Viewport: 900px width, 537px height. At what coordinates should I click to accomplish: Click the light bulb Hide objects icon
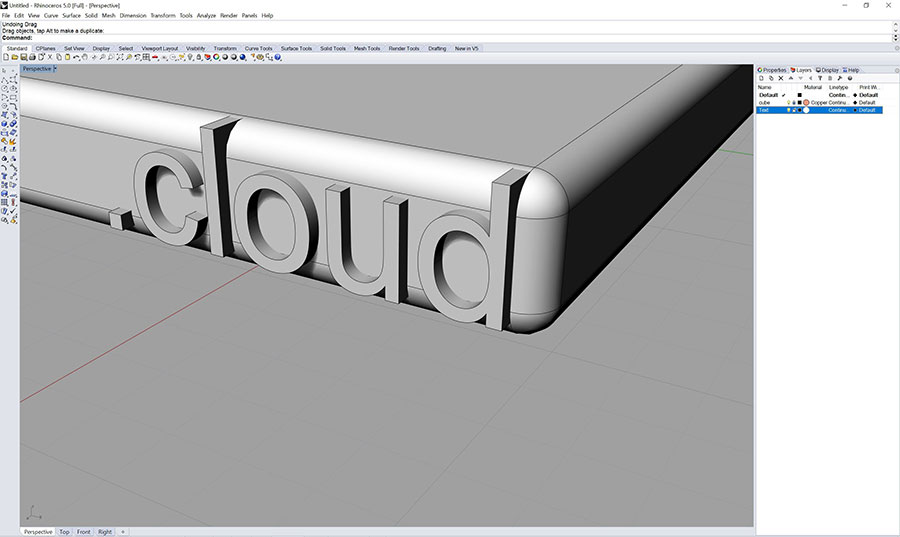point(191,57)
